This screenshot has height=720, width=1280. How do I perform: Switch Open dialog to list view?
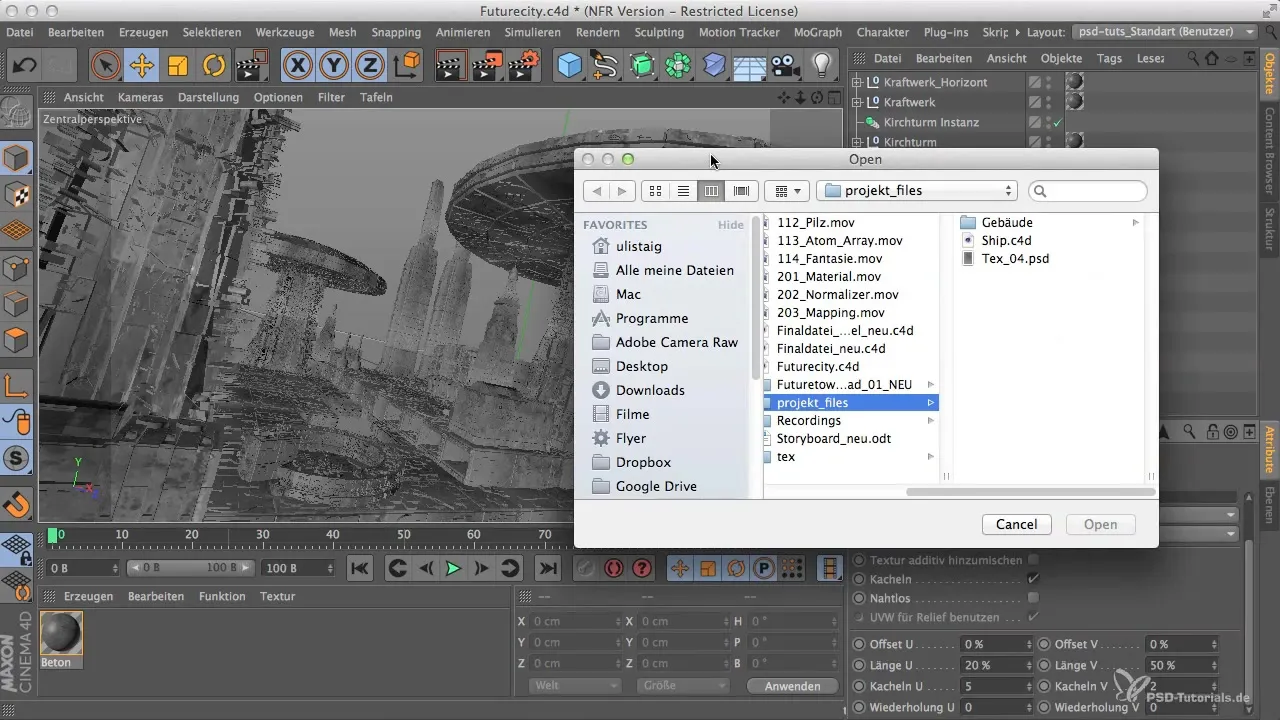point(684,190)
